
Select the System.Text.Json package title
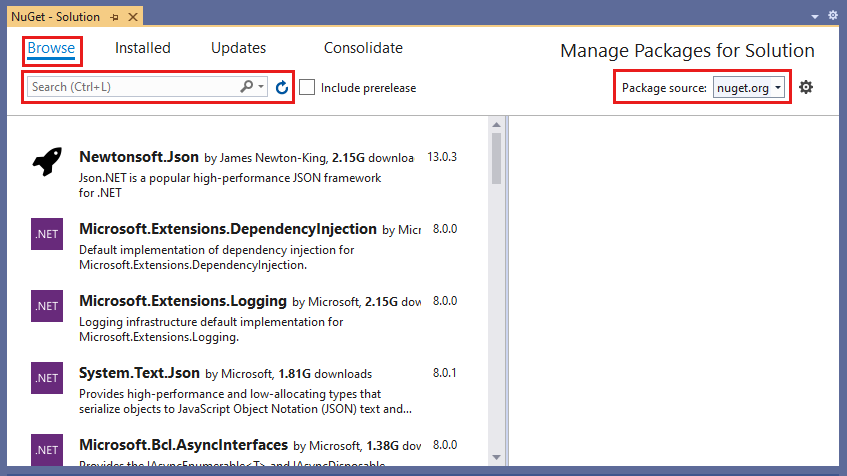139,373
